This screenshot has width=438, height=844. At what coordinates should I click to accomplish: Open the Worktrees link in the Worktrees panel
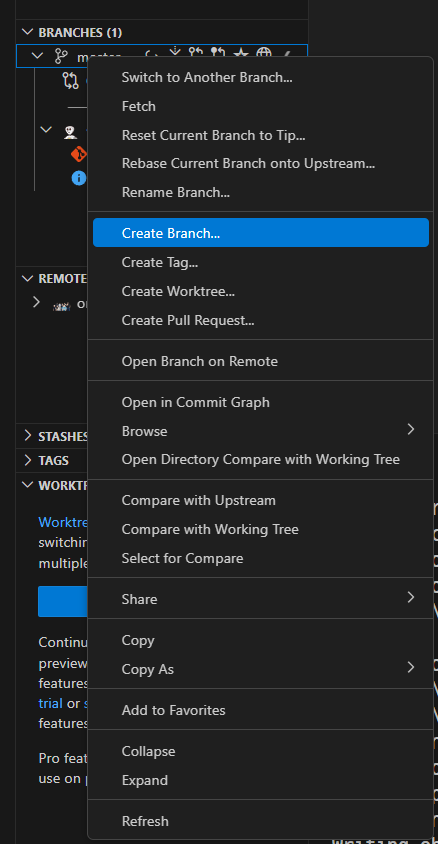pyautogui.click(x=63, y=522)
